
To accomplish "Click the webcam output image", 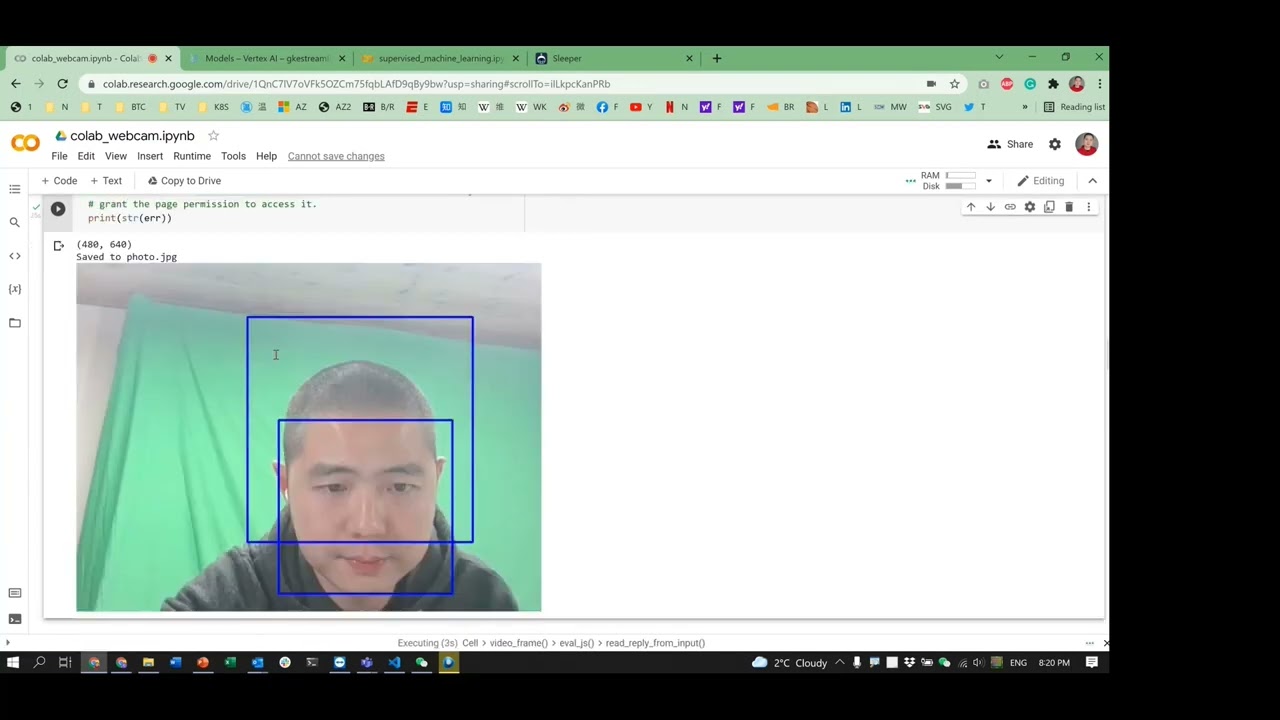I will 309,437.
